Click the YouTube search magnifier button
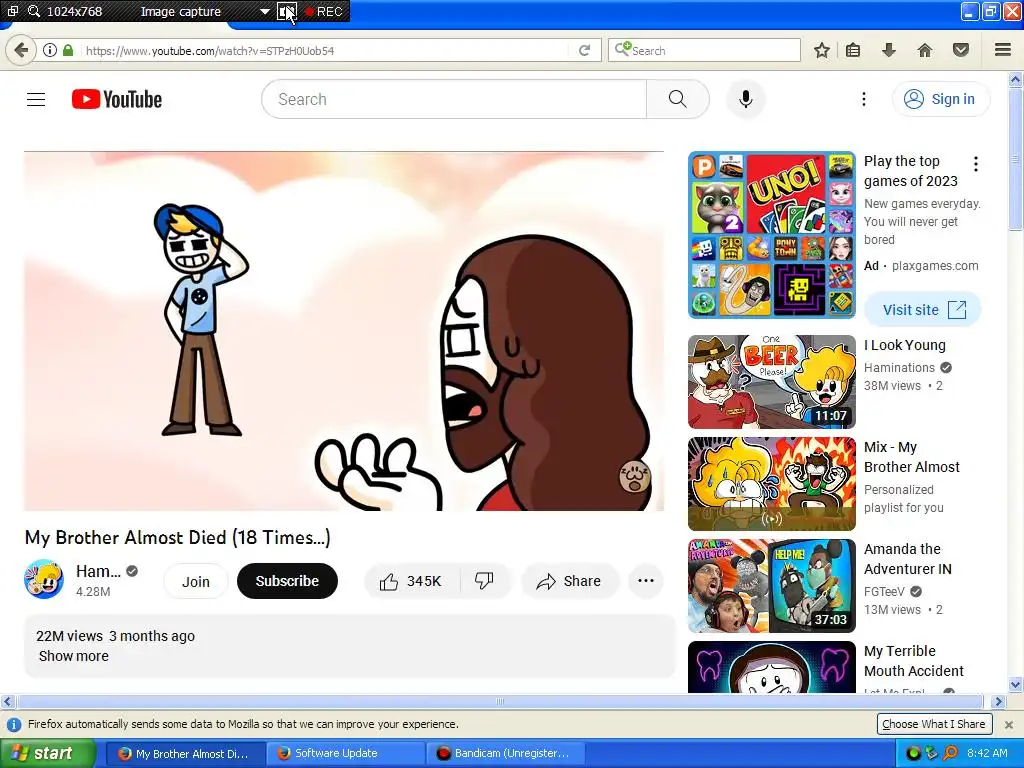Viewport: 1024px width, 768px height. (678, 99)
